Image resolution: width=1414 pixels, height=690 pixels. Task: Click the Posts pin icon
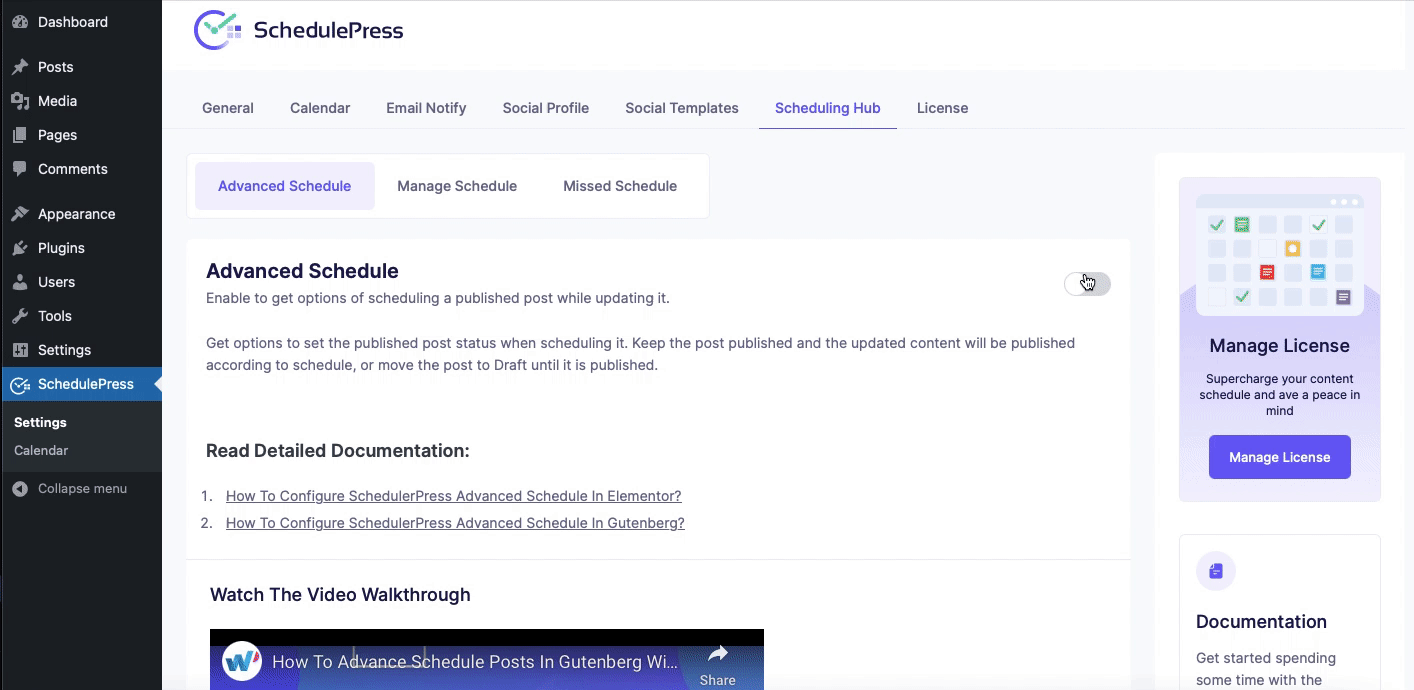click(x=20, y=67)
